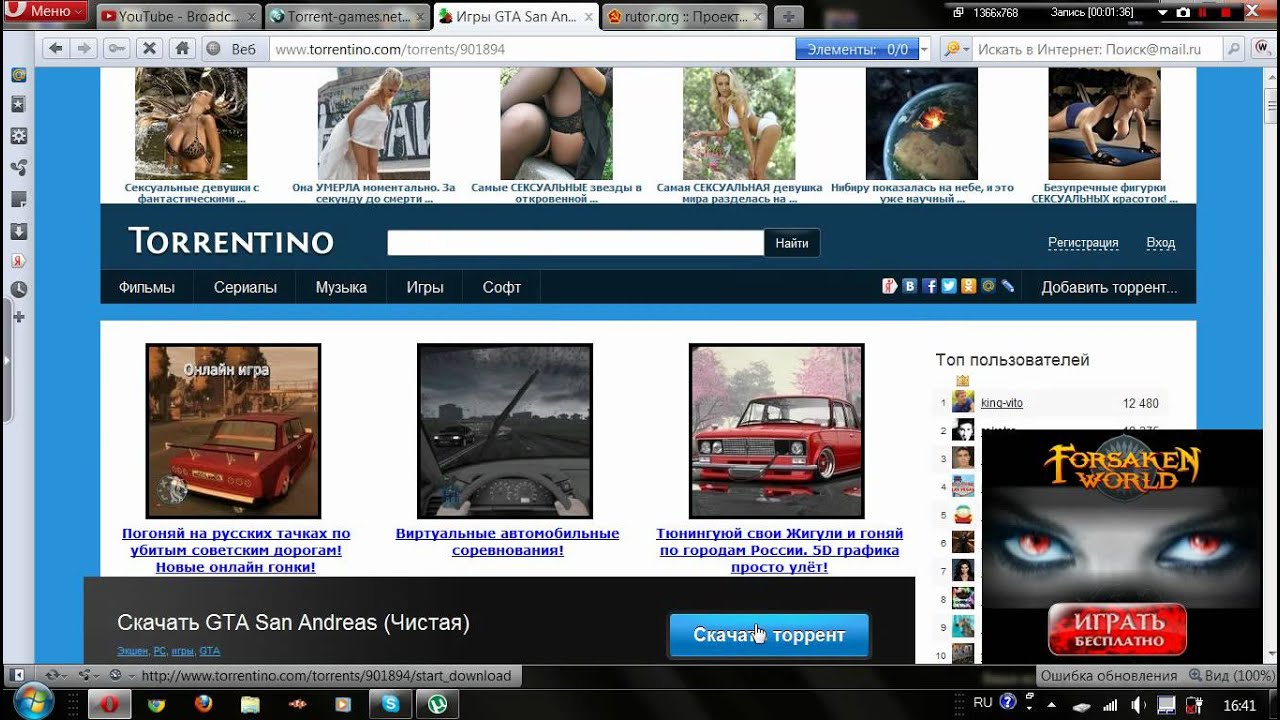Switch to the rutor.org tab
This screenshot has width=1280, height=720.
pos(684,16)
